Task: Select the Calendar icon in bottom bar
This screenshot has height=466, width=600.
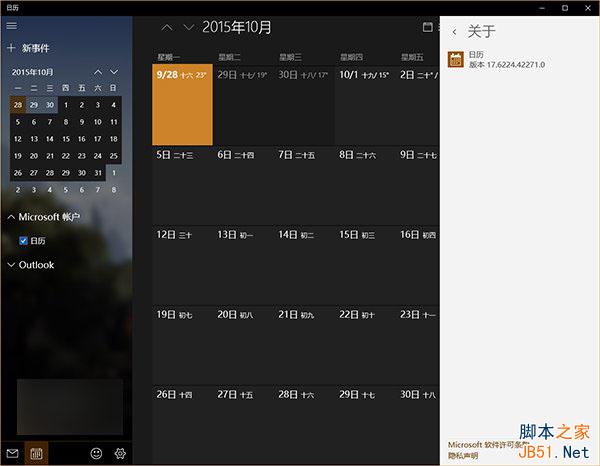Action: click(x=36, y=454)
